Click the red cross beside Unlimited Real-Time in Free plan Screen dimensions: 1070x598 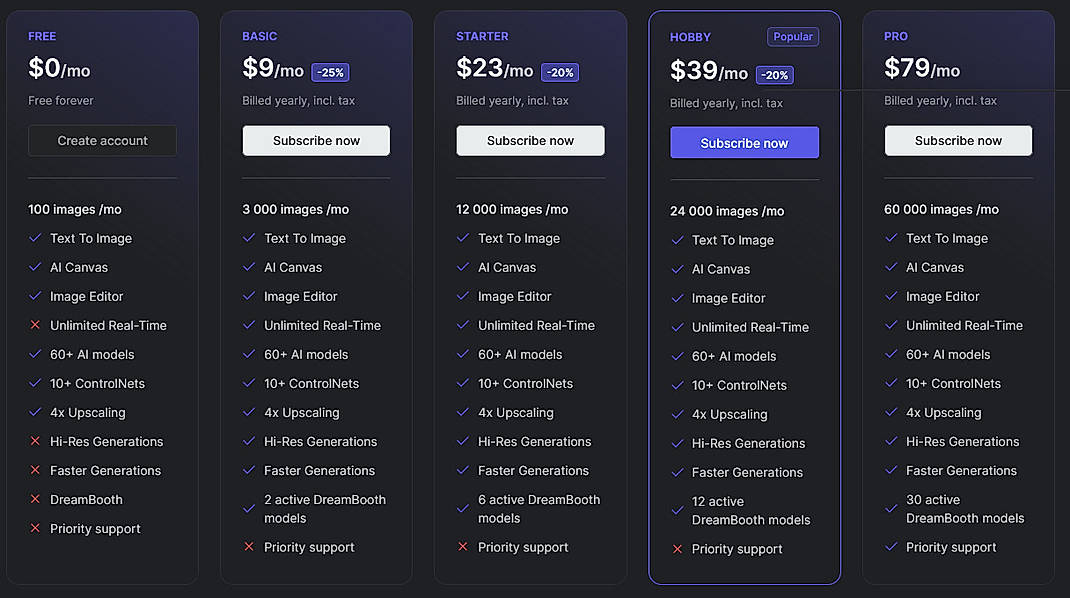(35, 325)
